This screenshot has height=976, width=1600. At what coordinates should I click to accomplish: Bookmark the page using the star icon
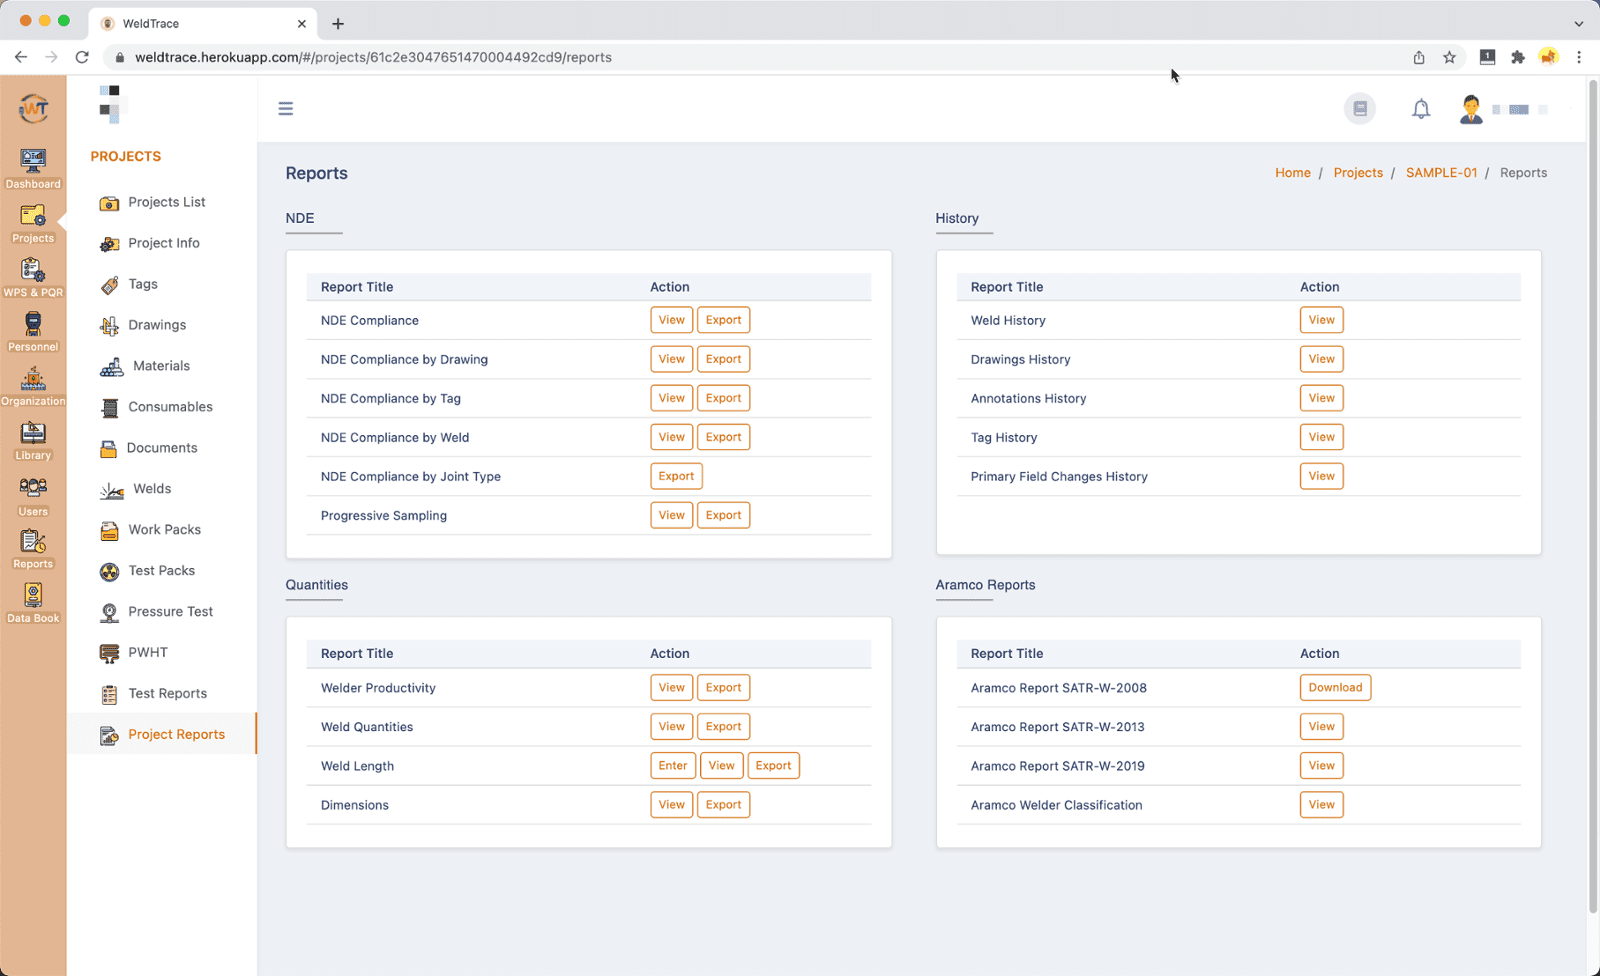coord(1450,57)
